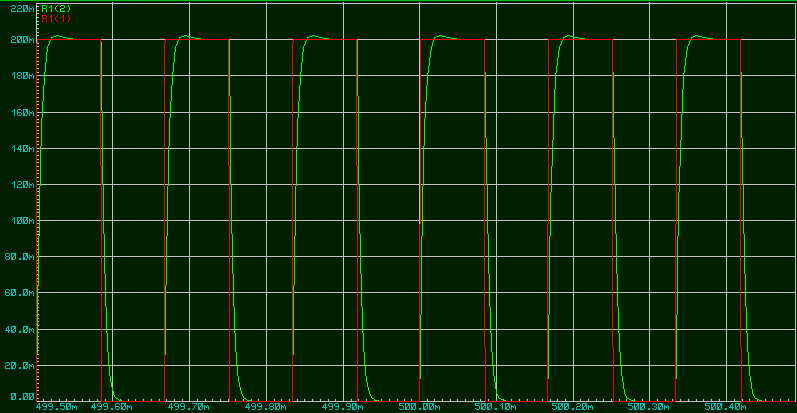Viewport: 797px width, 413px height.
Task: Pick the 500.00m time axis marker
Action: pyautogui.click(x=419, y=407)
